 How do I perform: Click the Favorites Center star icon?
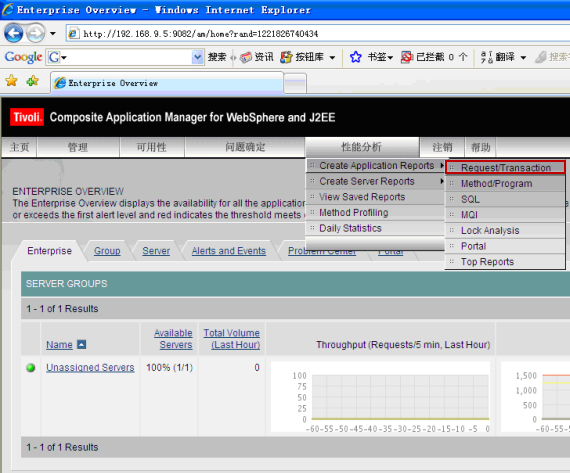(11, 80)
